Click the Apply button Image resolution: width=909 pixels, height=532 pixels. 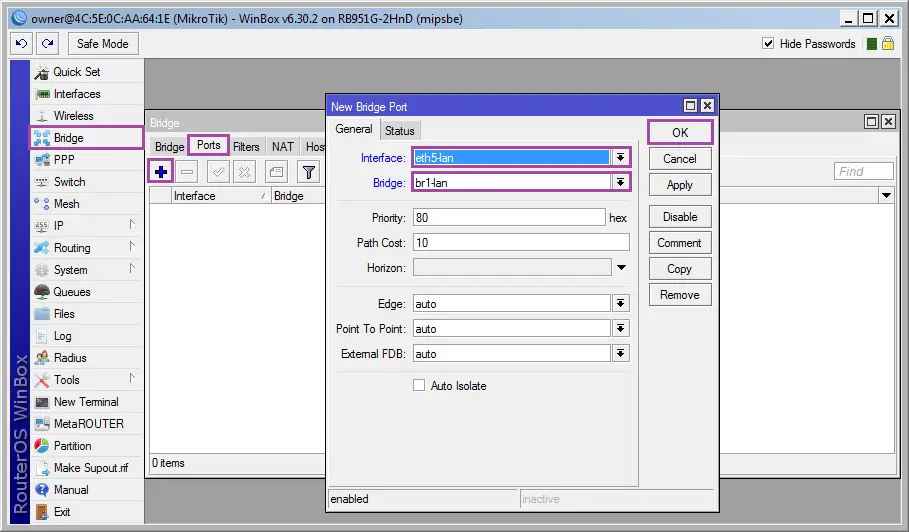(680, 185)
